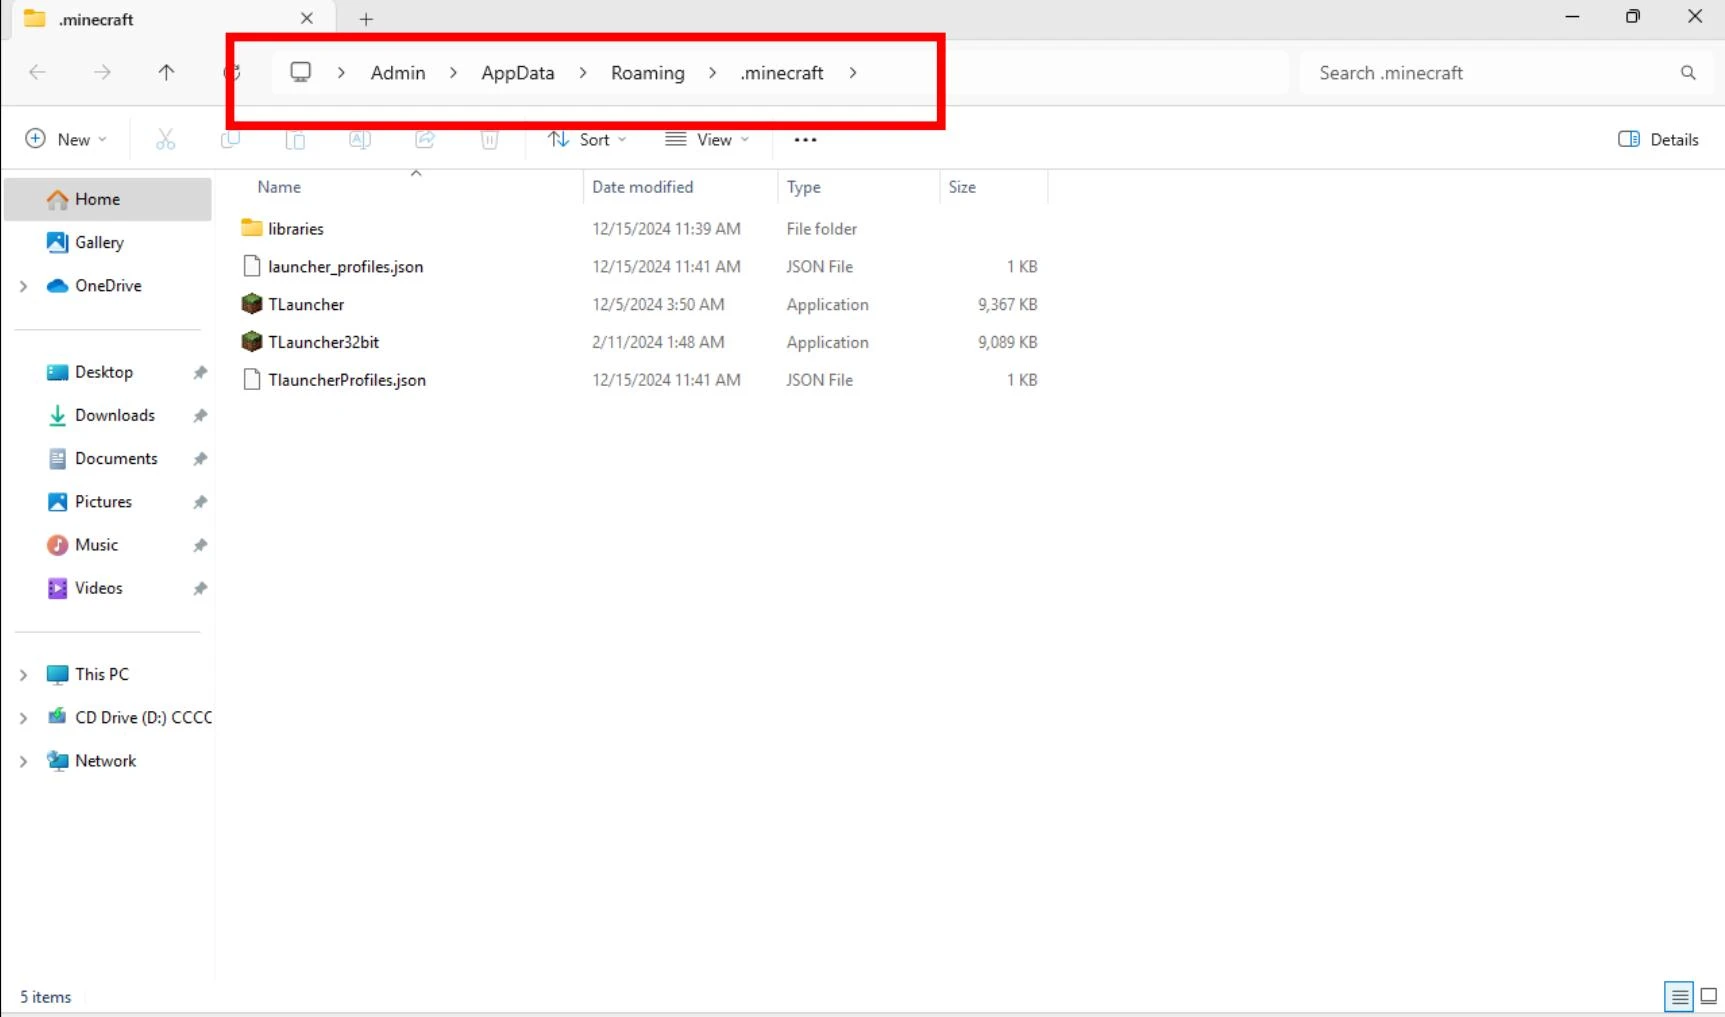Click the Rename icon in toolbar
The width and height of the screenshot is (1725, 1017).
pos(360,140)
